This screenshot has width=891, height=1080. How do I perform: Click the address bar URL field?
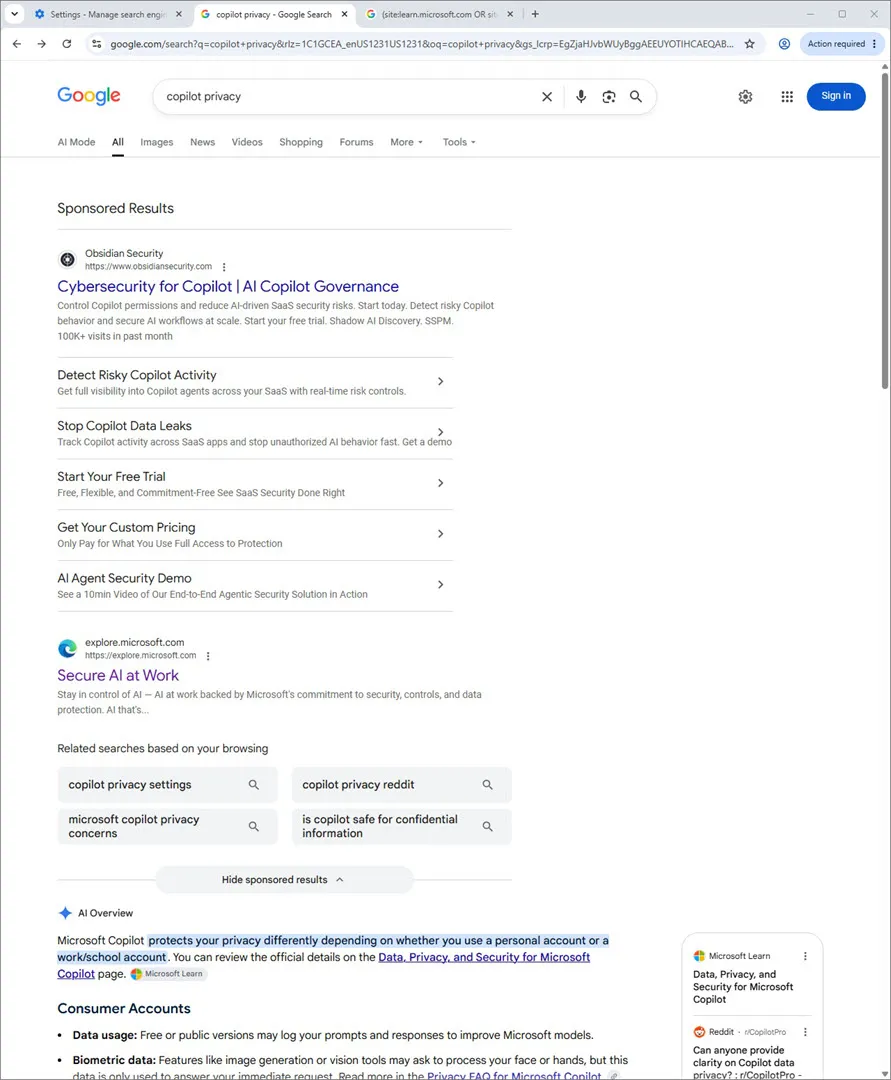click(421, 44)
